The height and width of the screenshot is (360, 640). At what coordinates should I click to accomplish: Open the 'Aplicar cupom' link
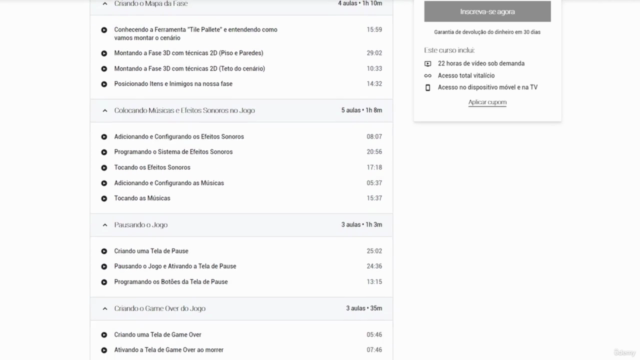(487, 102)
